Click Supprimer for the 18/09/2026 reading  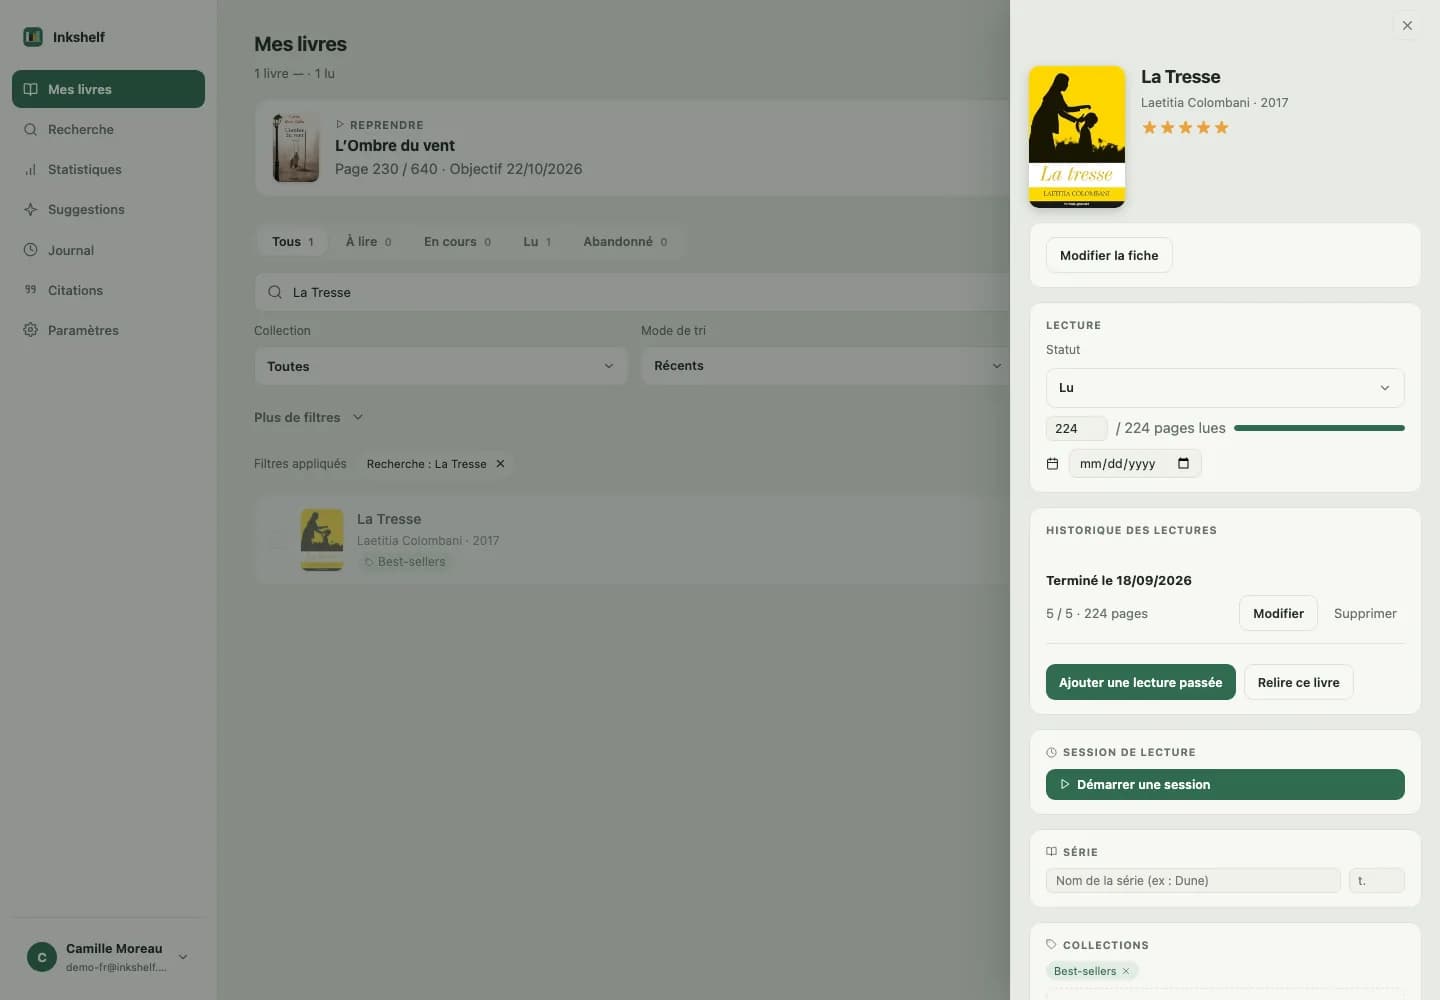[1365, 613]
